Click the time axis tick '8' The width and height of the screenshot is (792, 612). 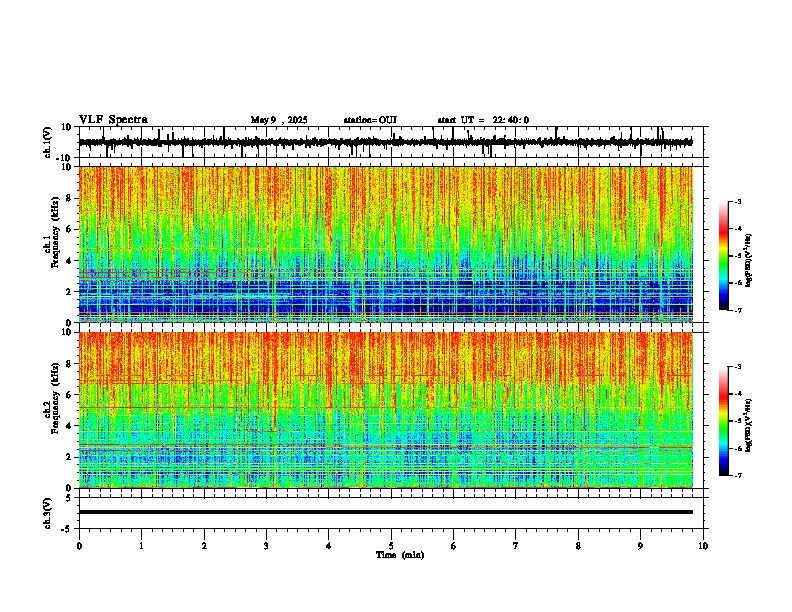(578, 546)
